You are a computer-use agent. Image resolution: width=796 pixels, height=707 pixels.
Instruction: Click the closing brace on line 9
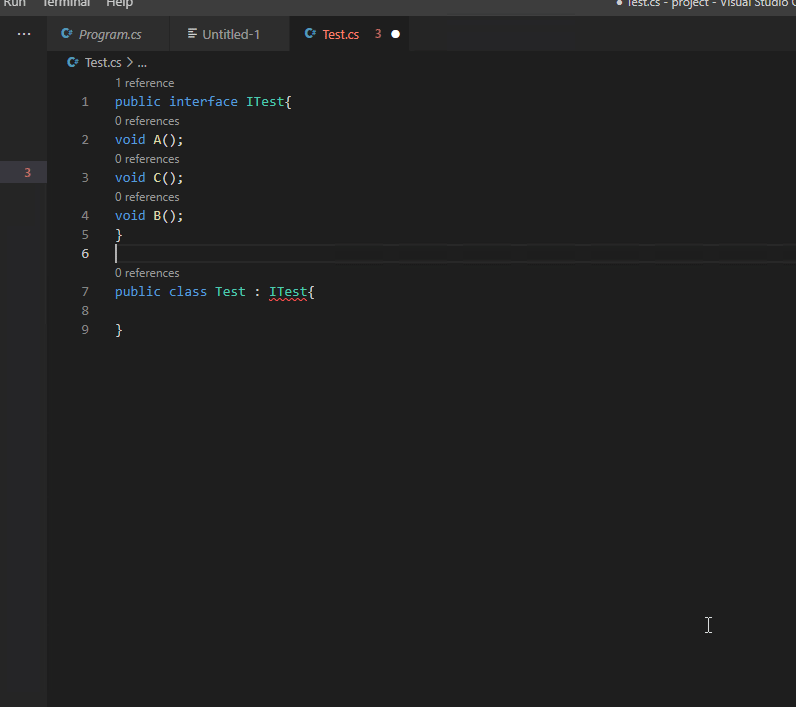(119, 330)
